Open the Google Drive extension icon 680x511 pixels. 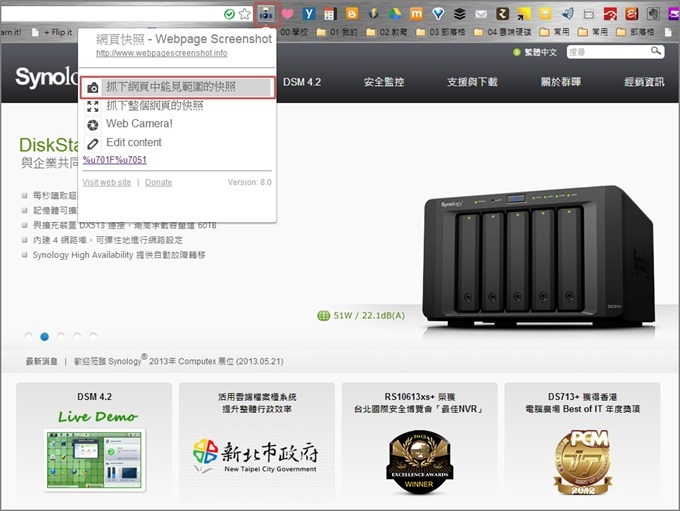click(x=395, y=14)
